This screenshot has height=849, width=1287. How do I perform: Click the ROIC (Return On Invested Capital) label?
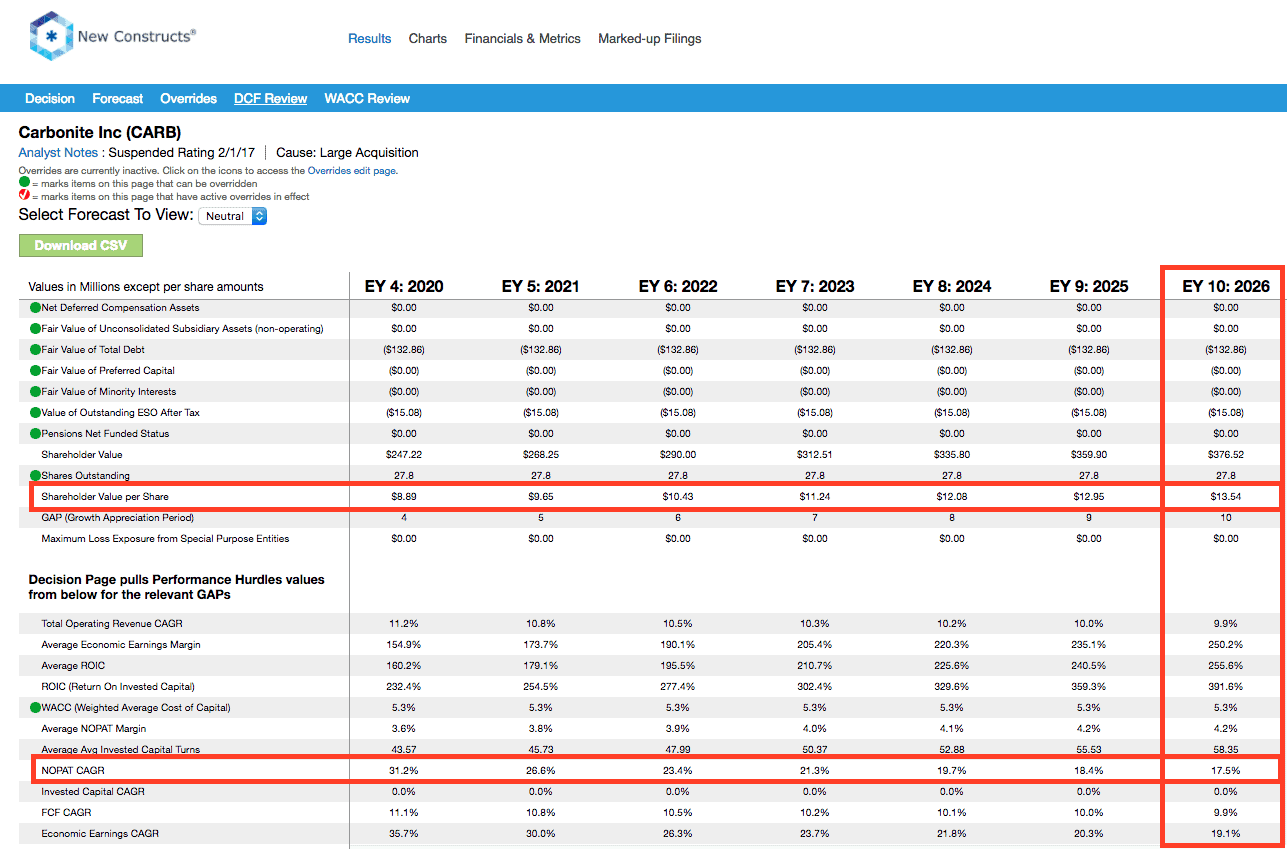coord(118,687)
